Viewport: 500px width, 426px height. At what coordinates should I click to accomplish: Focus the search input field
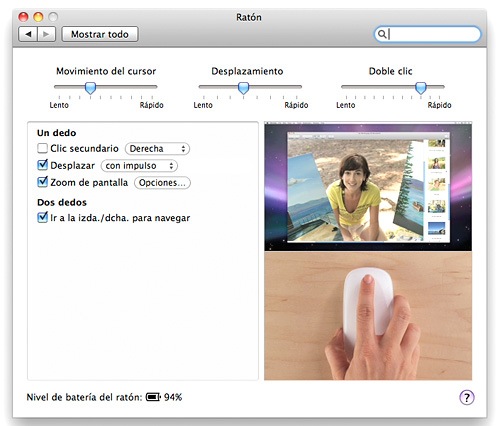coord(428,34)
